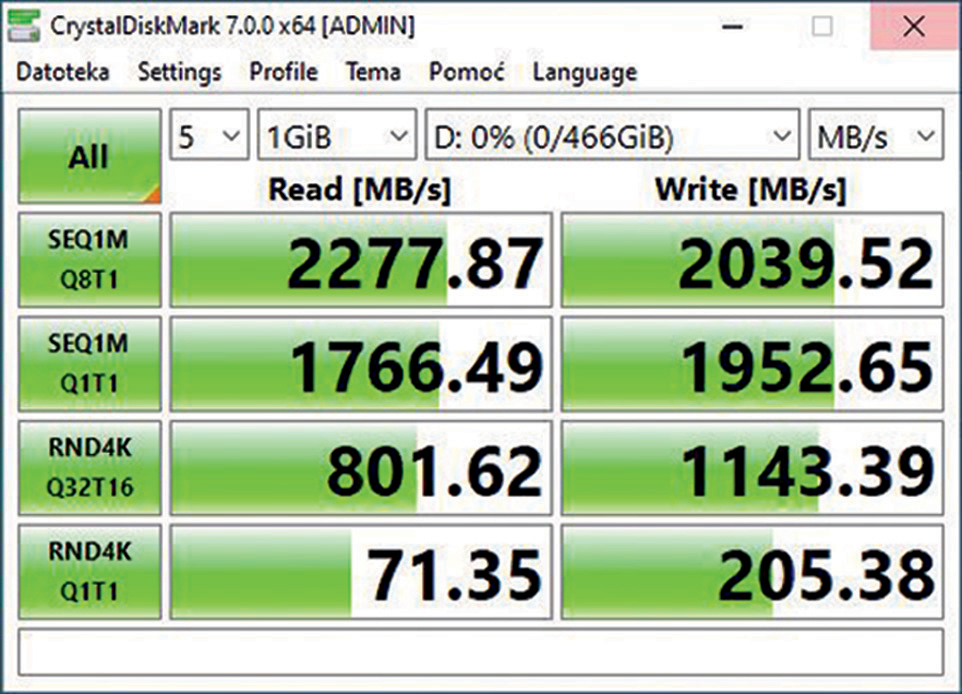Click the empty comment field at the bottom
962x694 pixels.
coord(481,652)
